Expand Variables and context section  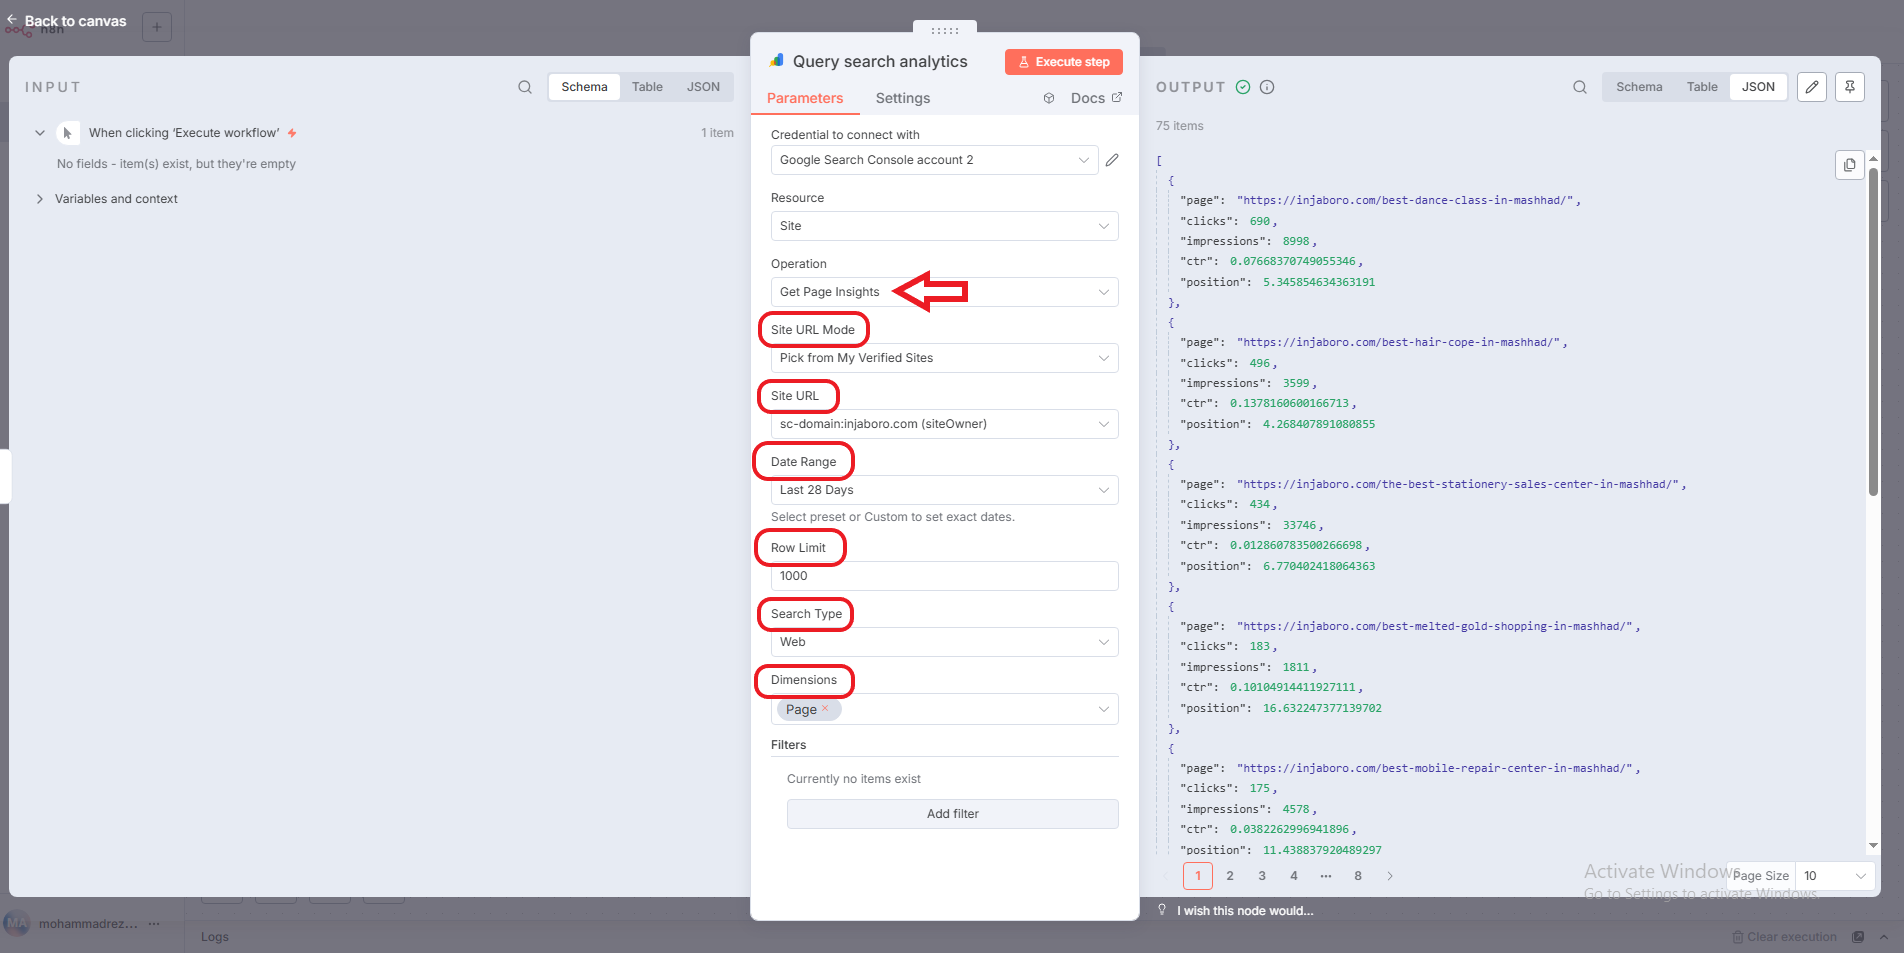click(x=40, y=199)
